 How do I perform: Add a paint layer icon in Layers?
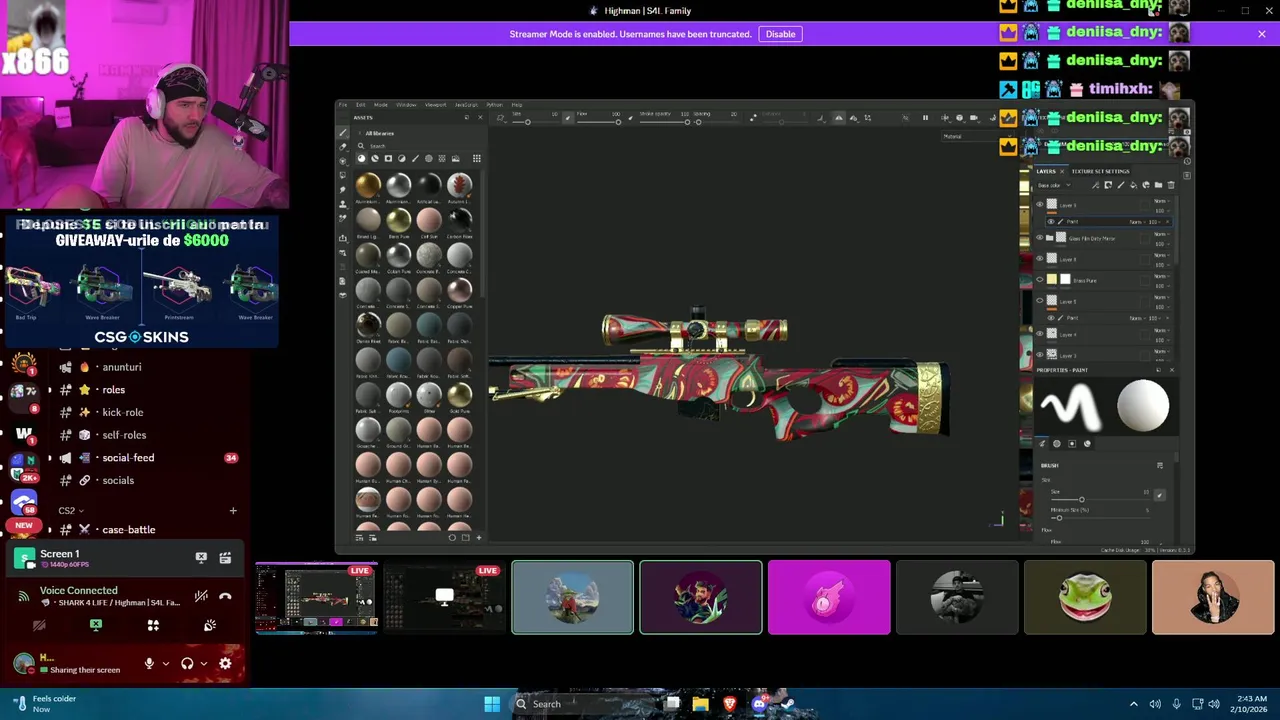tap(1120, 185)
